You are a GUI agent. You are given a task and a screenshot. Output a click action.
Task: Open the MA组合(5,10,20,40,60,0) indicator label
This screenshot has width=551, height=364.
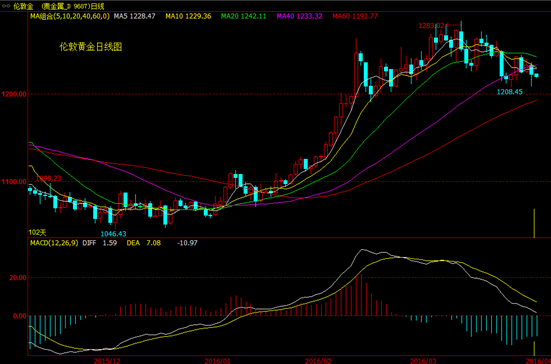click(x=70, y=16)
